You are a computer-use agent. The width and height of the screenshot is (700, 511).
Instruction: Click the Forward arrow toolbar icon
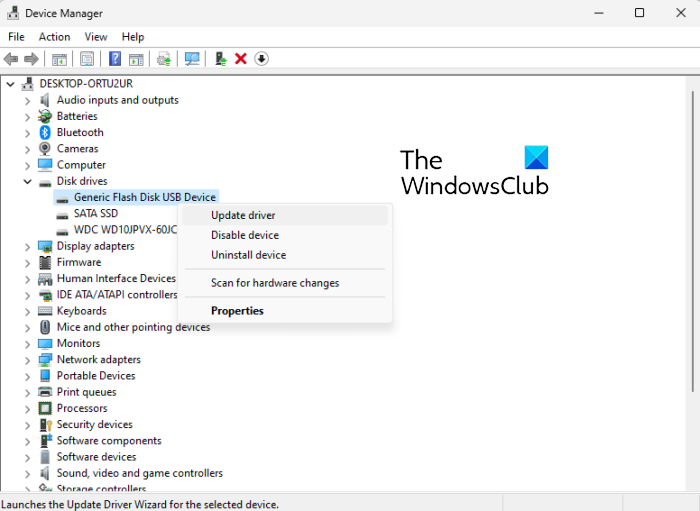pyautogui.click(x=31, y=59)
